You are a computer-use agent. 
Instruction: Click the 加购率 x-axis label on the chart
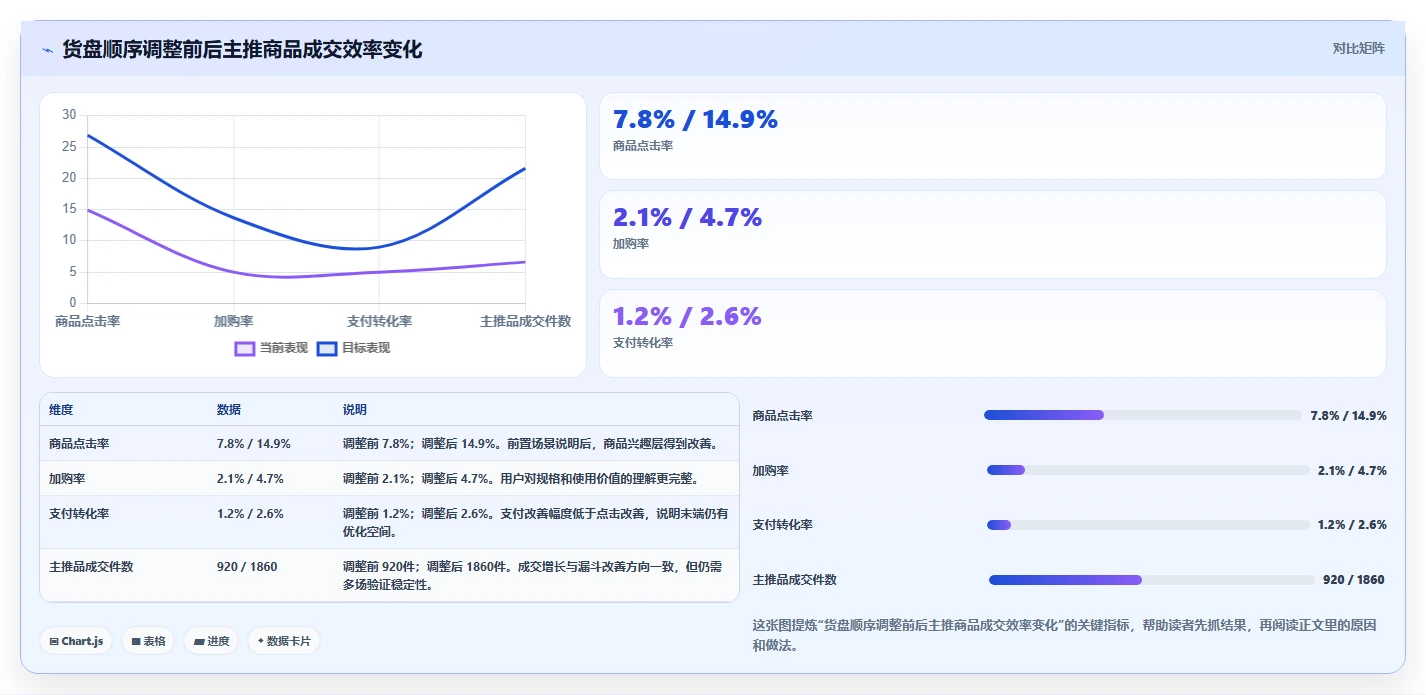tap(233, 321)
